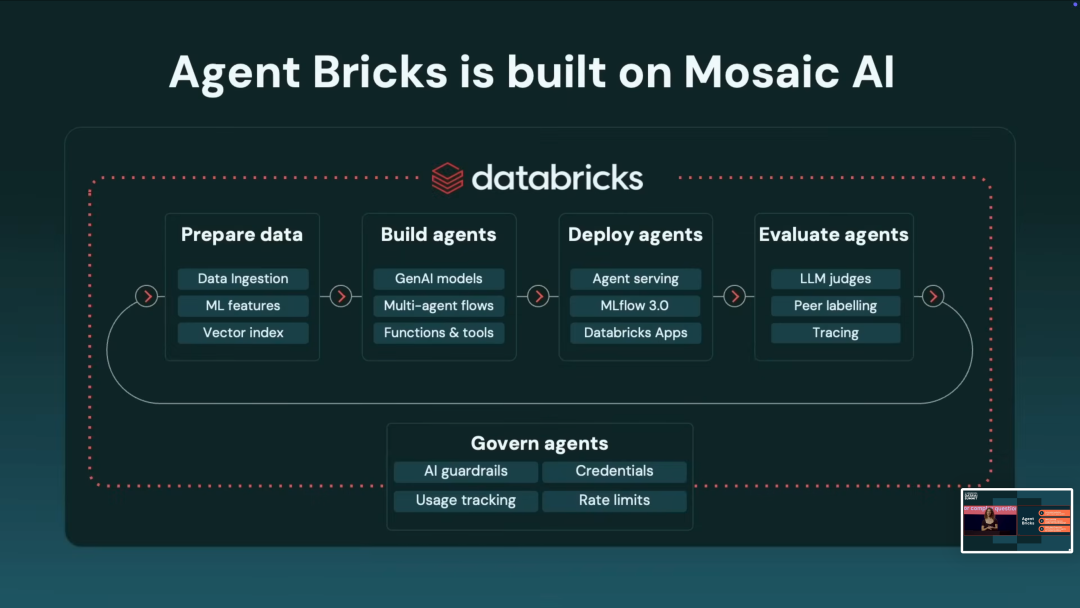
Task: Choose the Multi-agent flows item
Action: pyautogui.click(x=439, y=306)
